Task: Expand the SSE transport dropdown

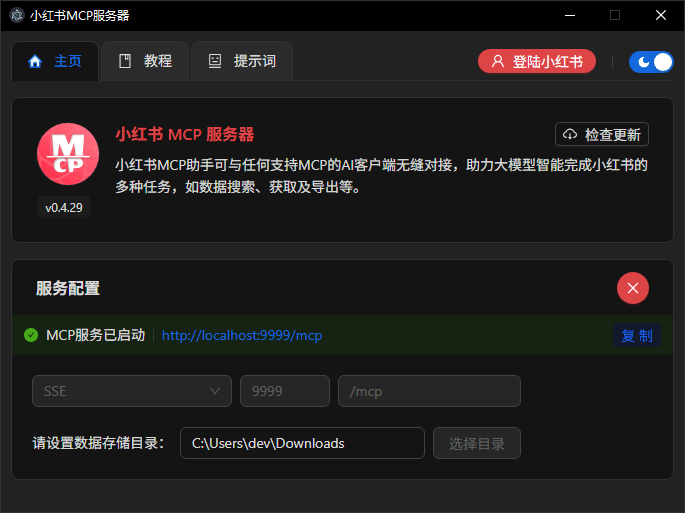Action: click(132, 391)
